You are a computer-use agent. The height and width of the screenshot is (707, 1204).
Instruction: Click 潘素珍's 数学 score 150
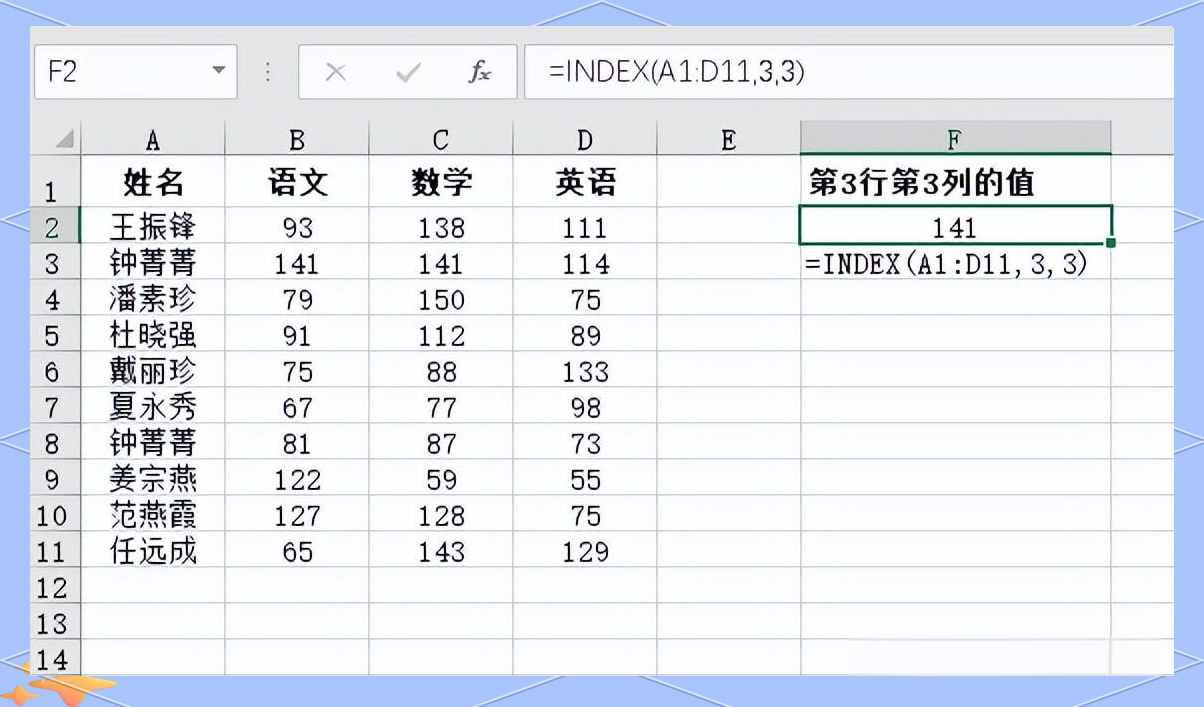(441, 299)
